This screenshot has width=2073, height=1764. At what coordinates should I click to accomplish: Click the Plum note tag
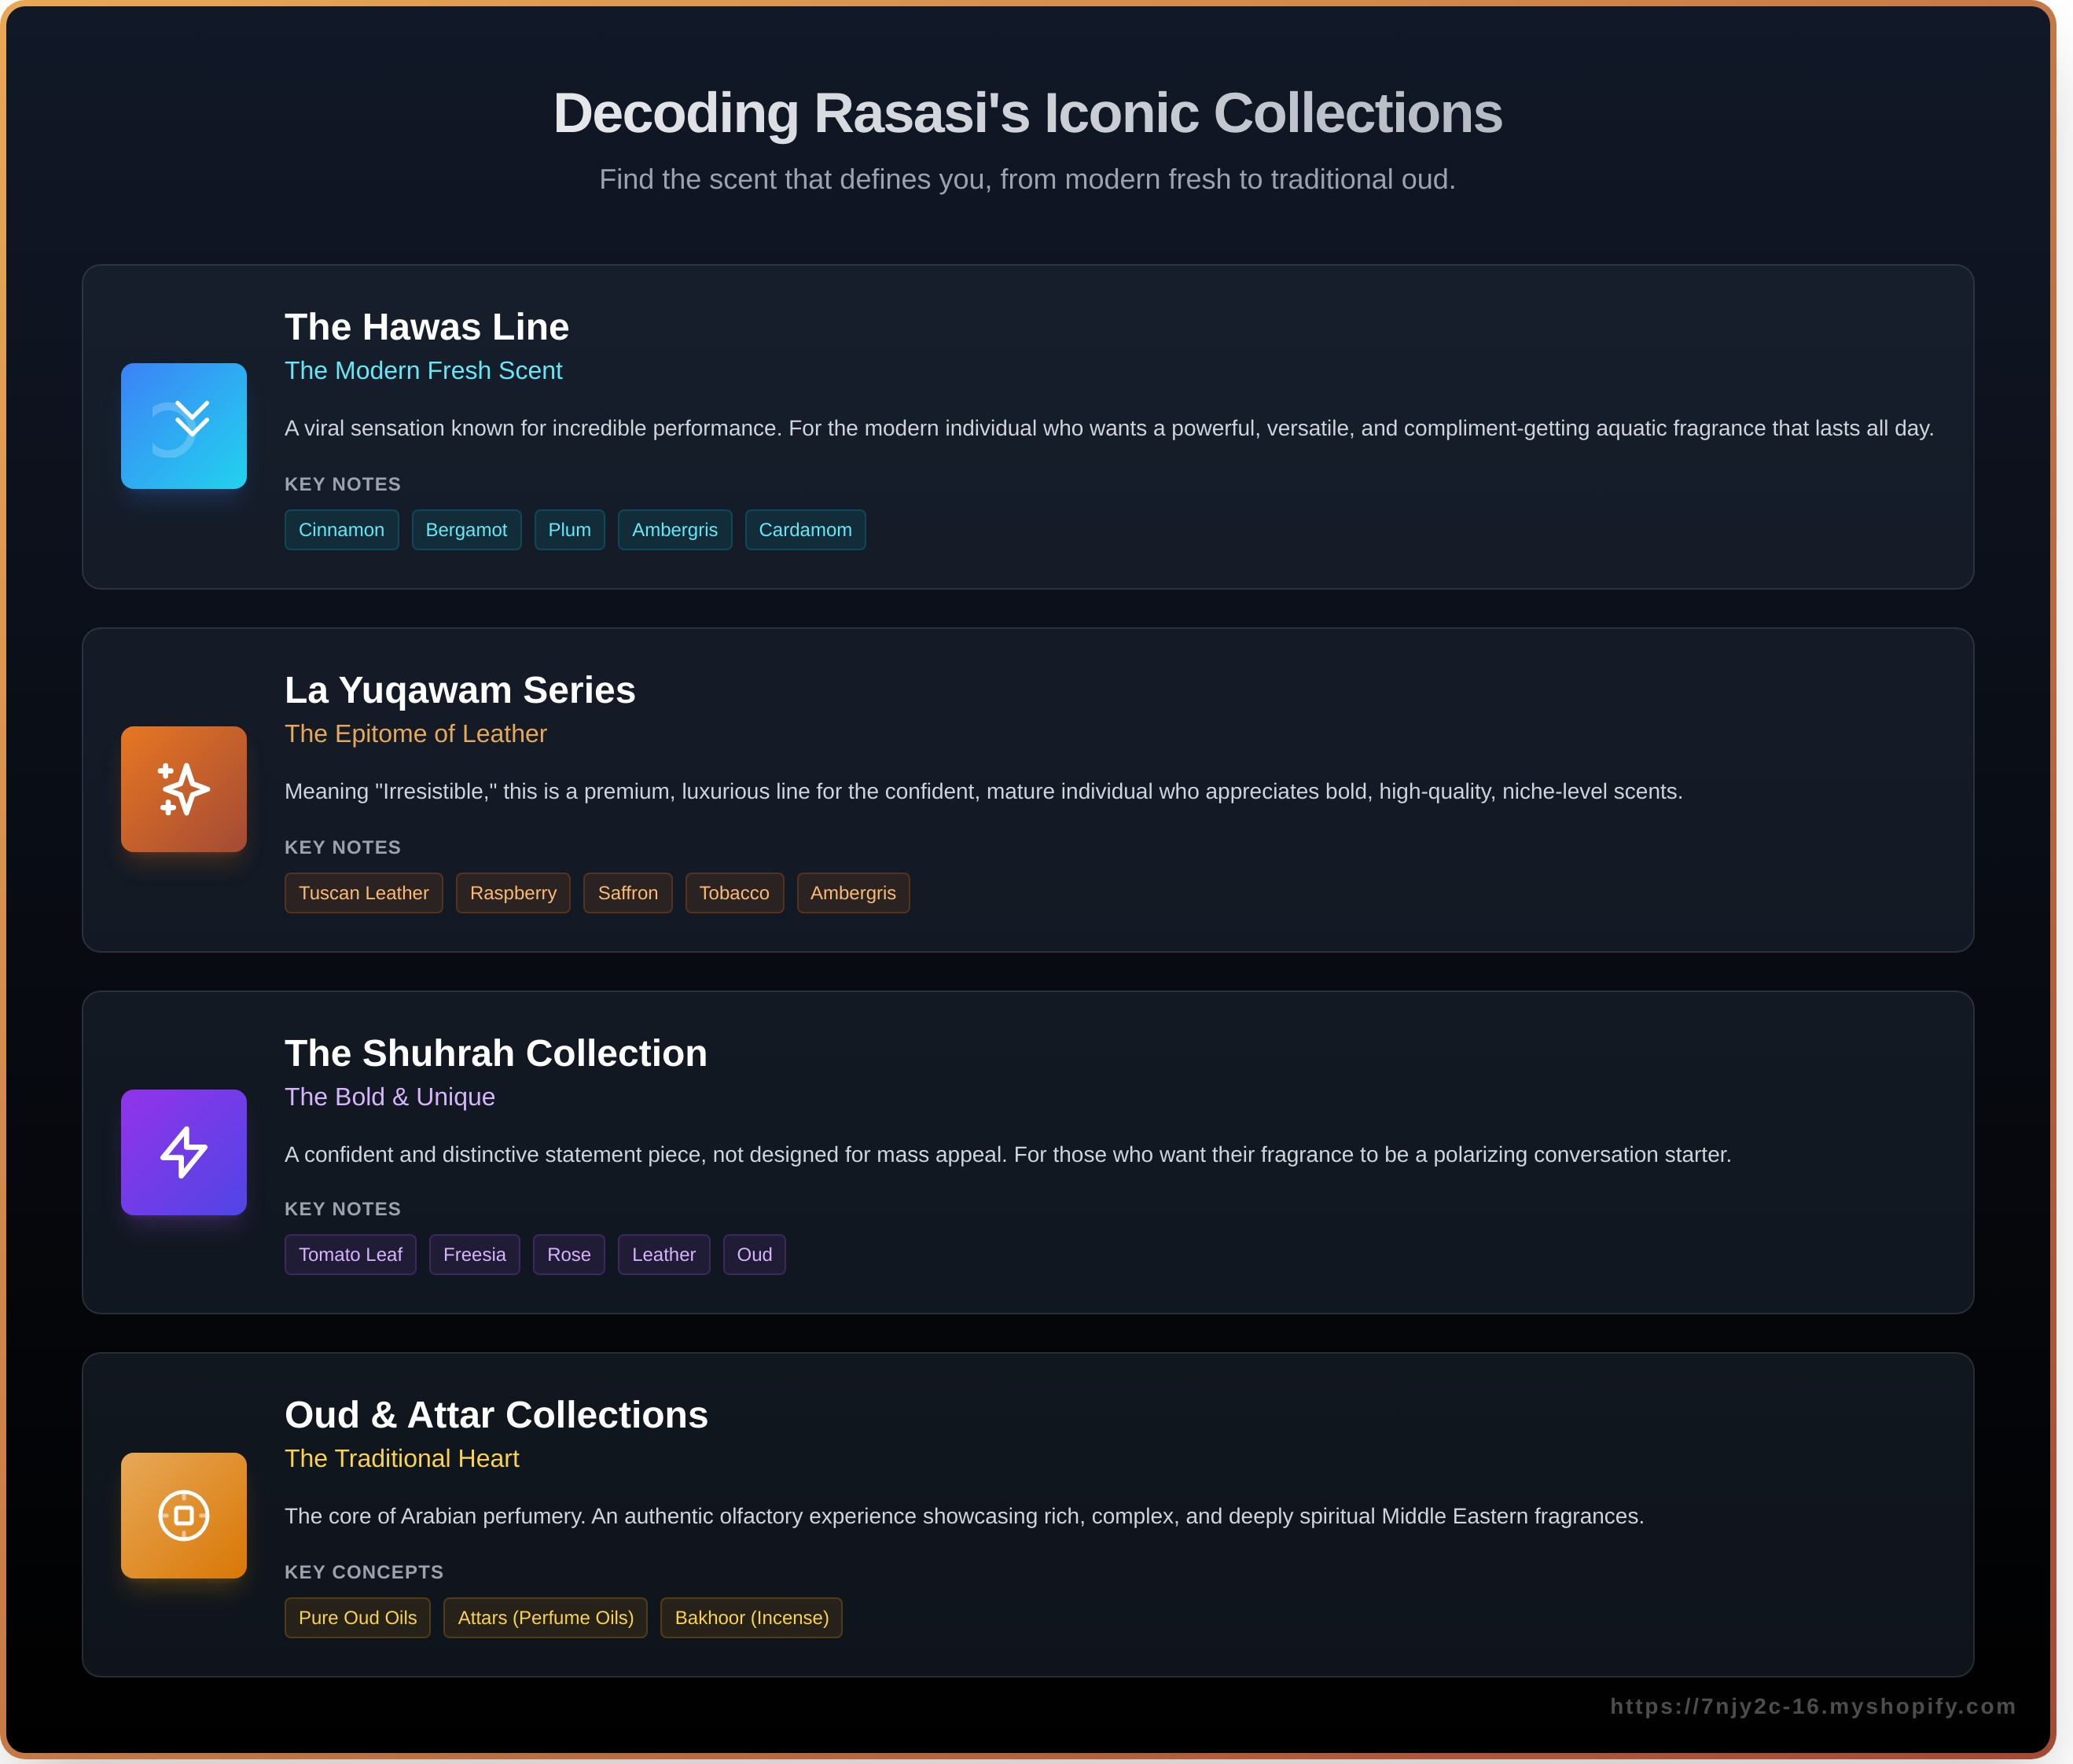click(569, 530)
